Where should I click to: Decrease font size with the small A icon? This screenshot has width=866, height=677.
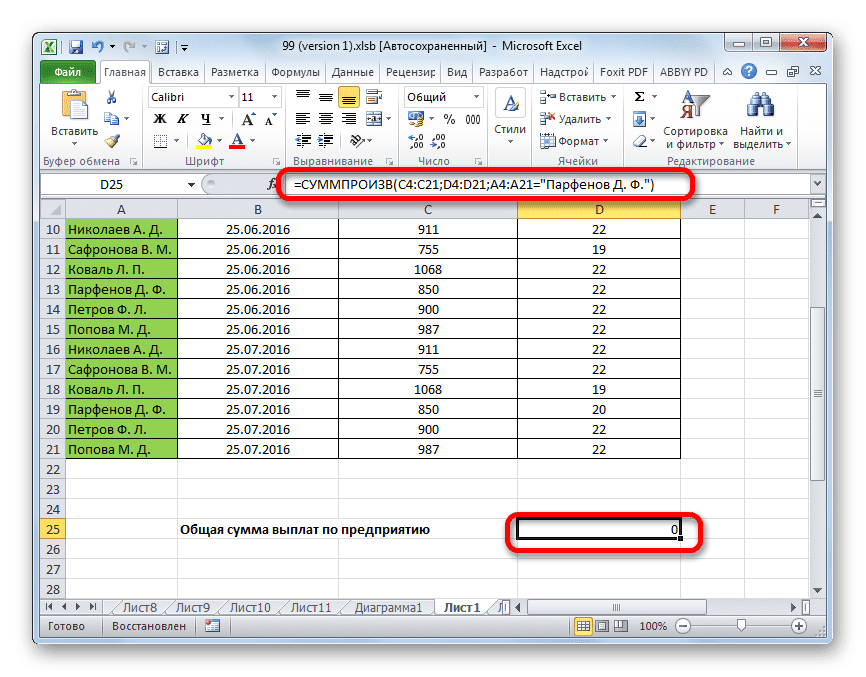[271, 119]
